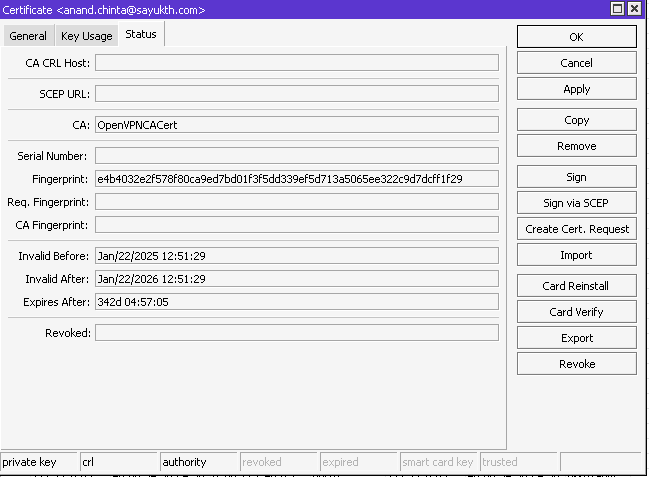
Task: Click the CA field showing OpenVPNCACert
Action: tap(297, 125)
